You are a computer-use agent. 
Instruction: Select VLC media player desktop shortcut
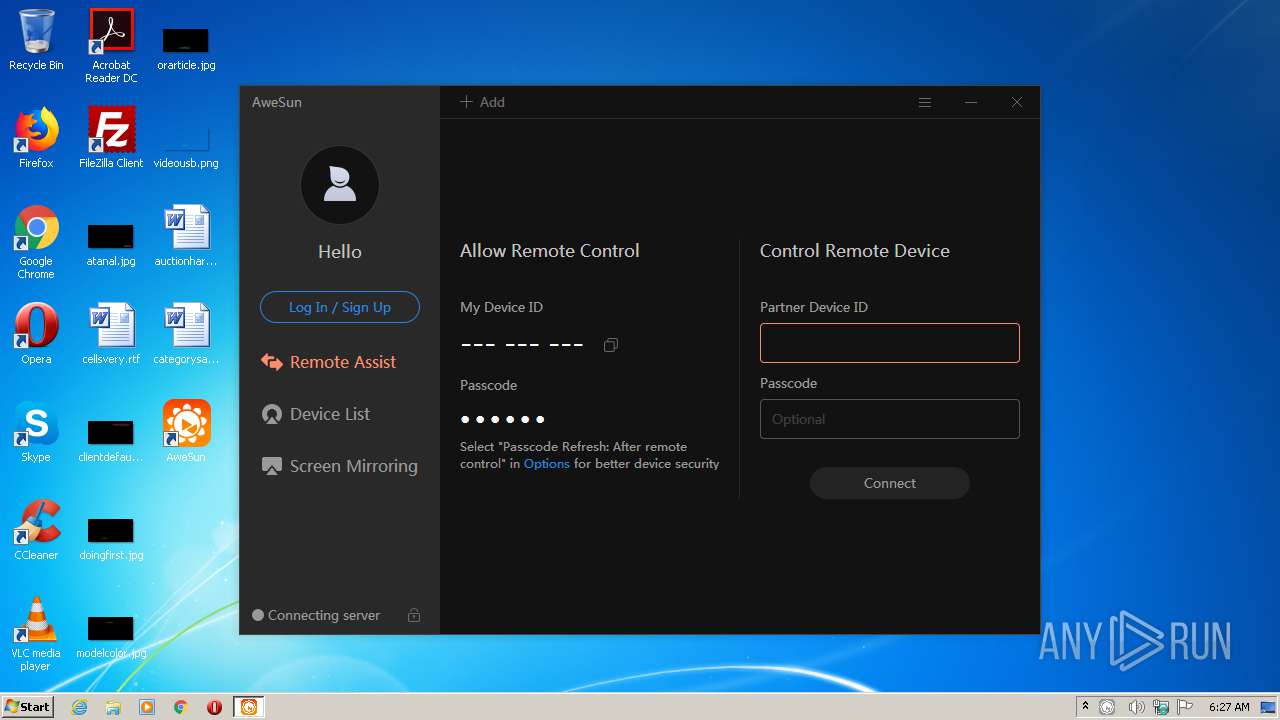coord(36,634)
